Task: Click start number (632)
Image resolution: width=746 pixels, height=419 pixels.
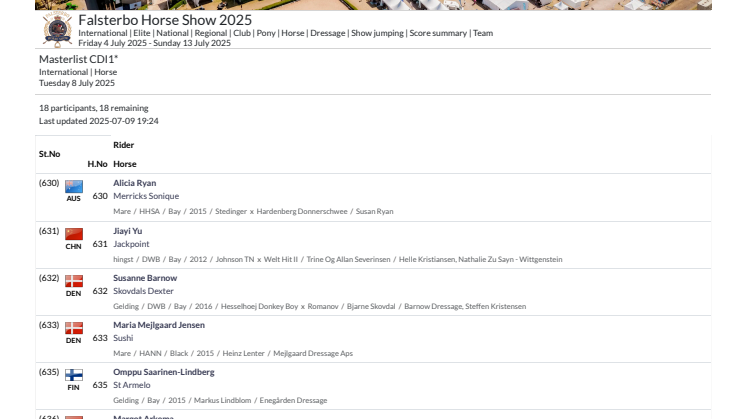Action: tap(49, 278)
